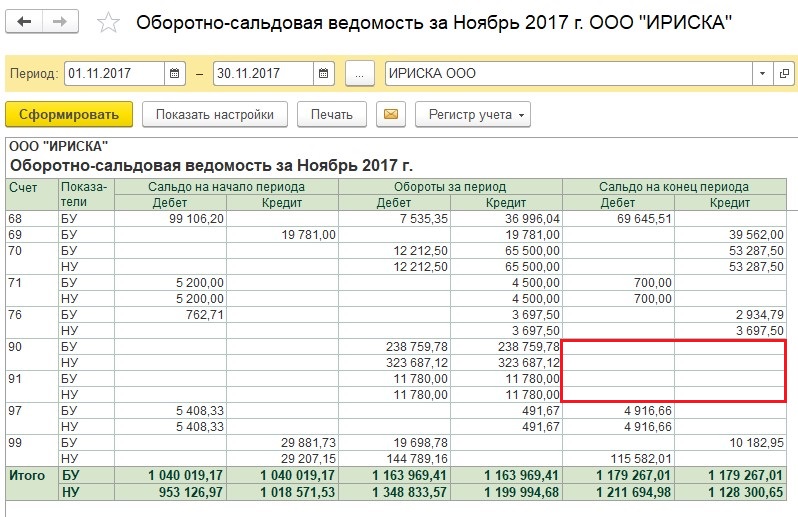Open organization form via the open icon
798x517 pixels.
point(785,74)
